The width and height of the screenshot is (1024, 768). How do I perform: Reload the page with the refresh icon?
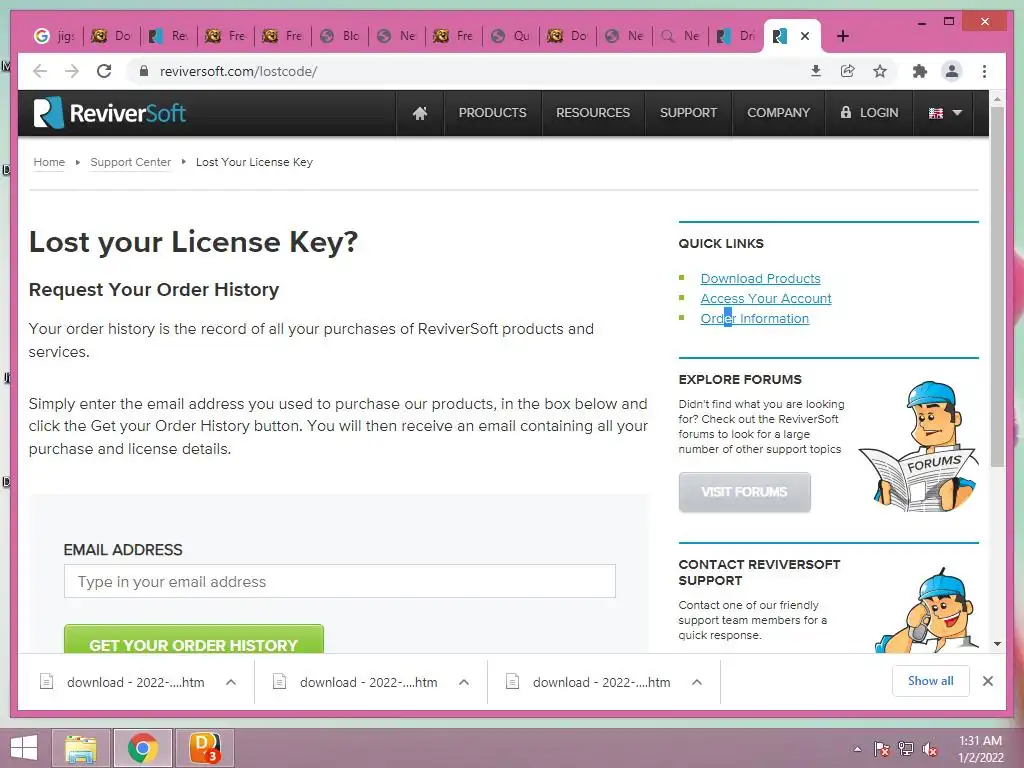coord(104,71)
